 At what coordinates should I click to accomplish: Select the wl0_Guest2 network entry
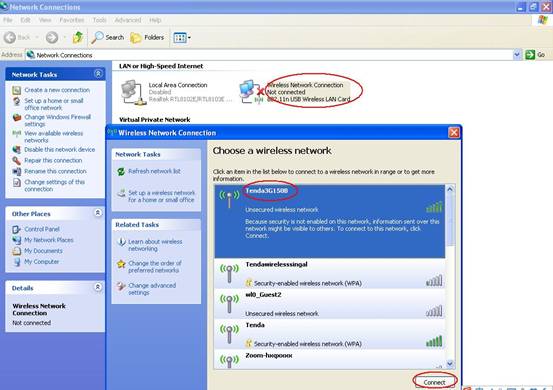(330, 304)
